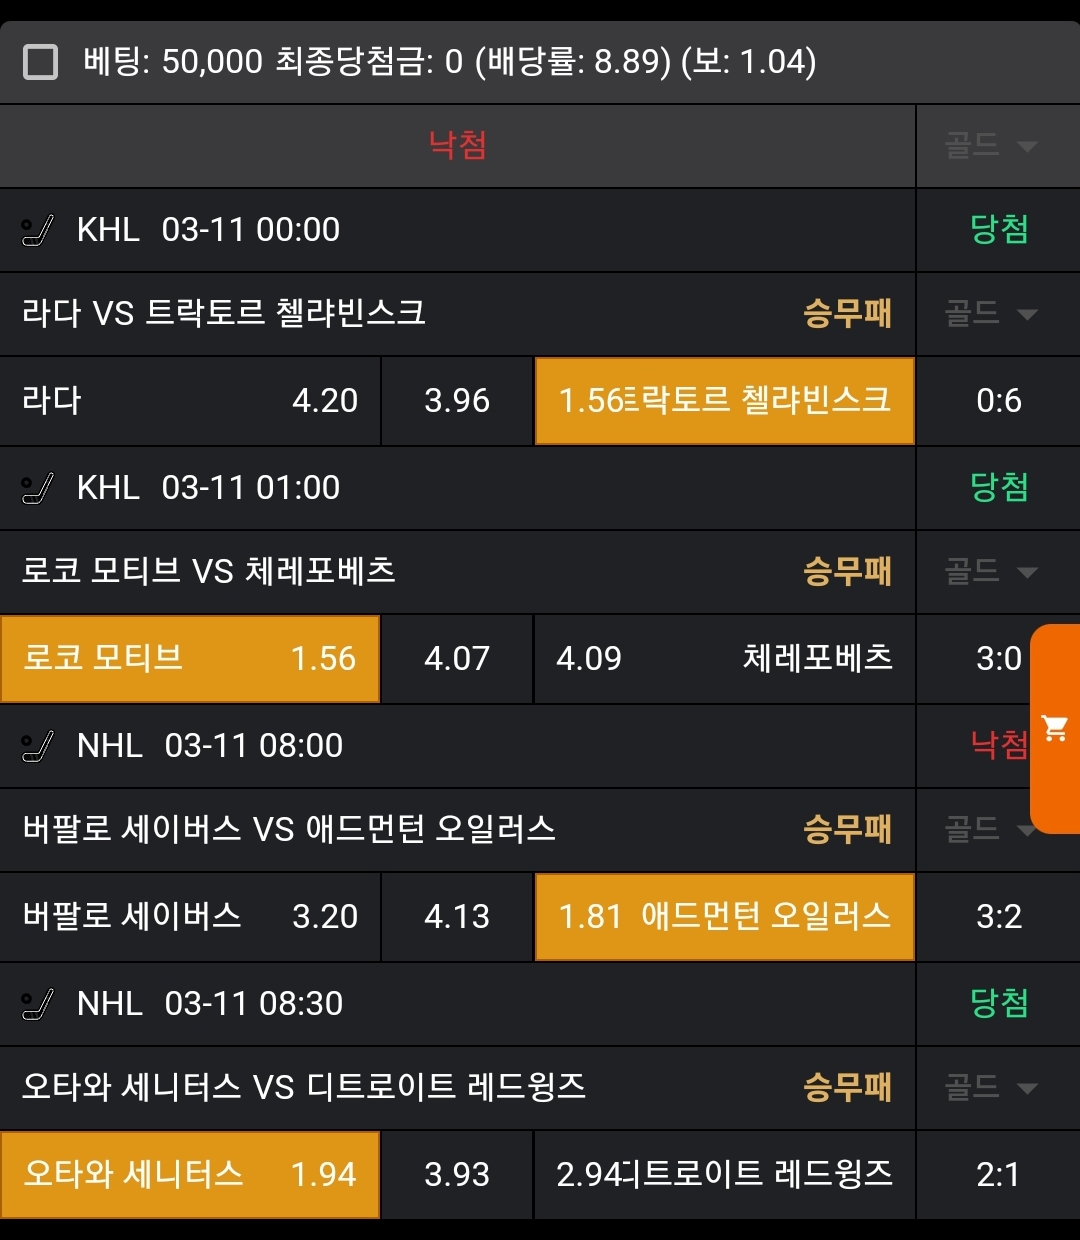Select 체레포베츠 away odds 4.09
Image resolution: width=1080 pixels, height=1240 pixels.
pos(724,659)
